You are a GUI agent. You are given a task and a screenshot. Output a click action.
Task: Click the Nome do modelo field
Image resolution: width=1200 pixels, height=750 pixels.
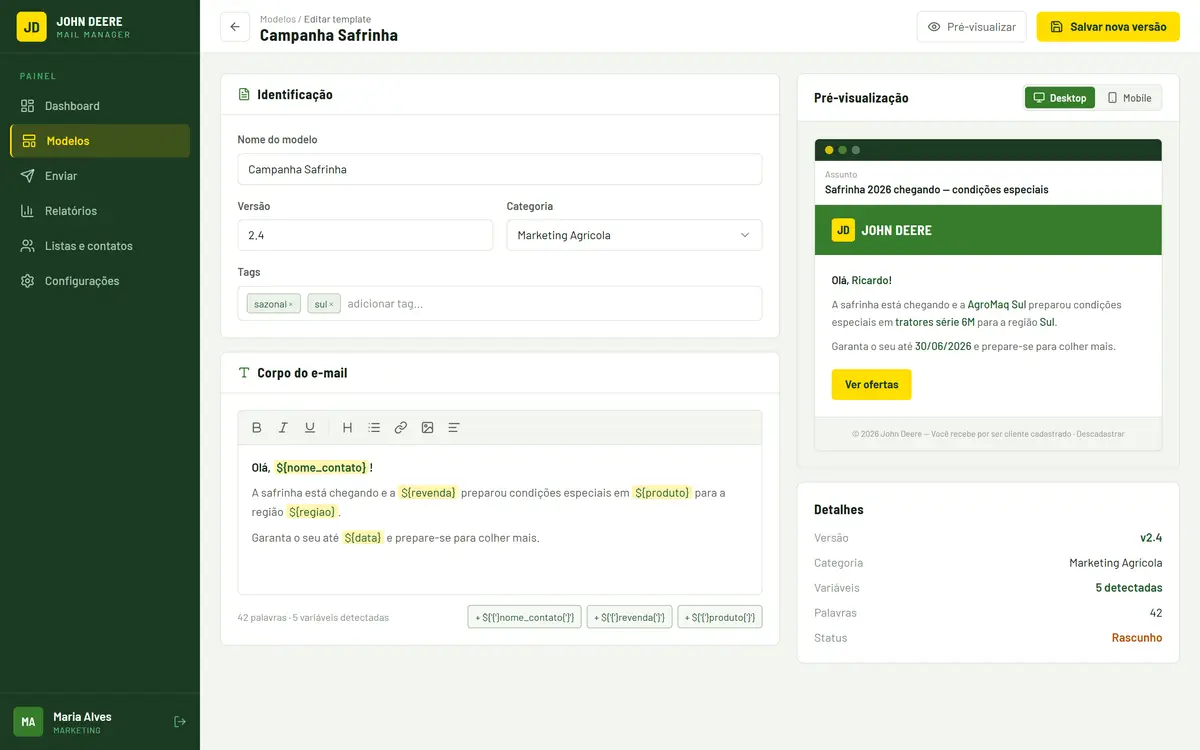tap(500, 169)
